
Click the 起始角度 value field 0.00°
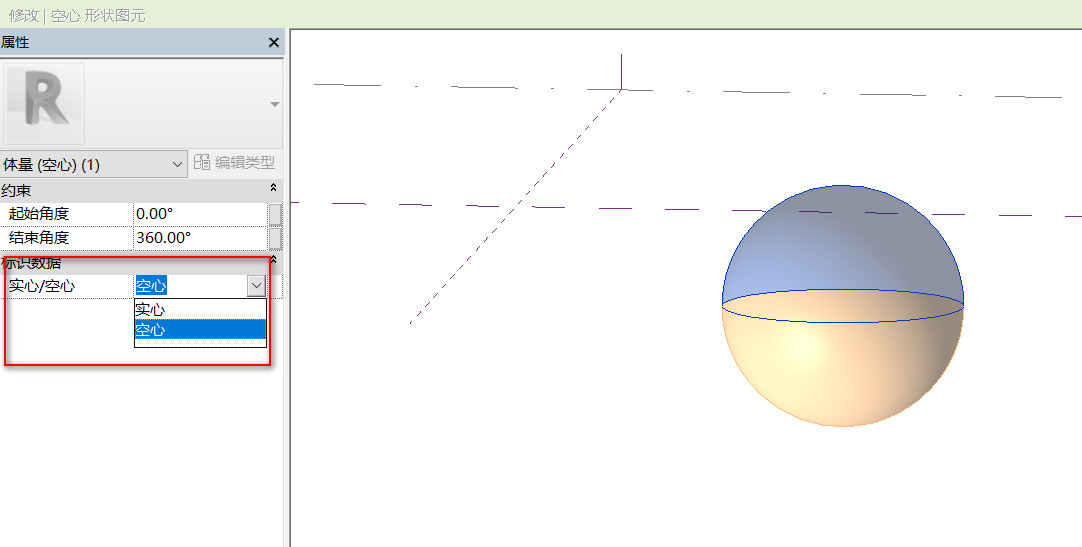[200, 214]
